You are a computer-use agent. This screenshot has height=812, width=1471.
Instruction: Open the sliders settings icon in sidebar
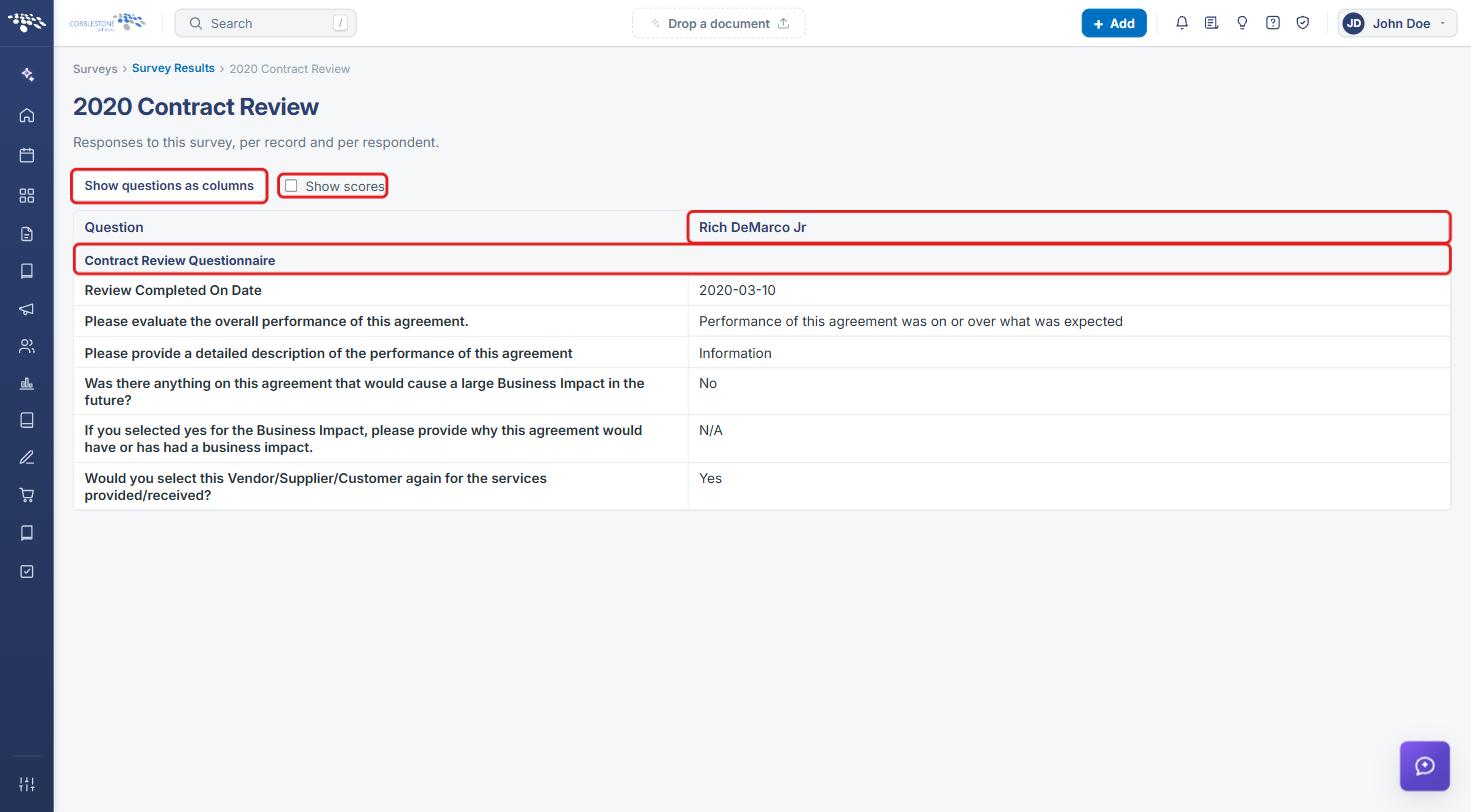(x=27, y=784)
